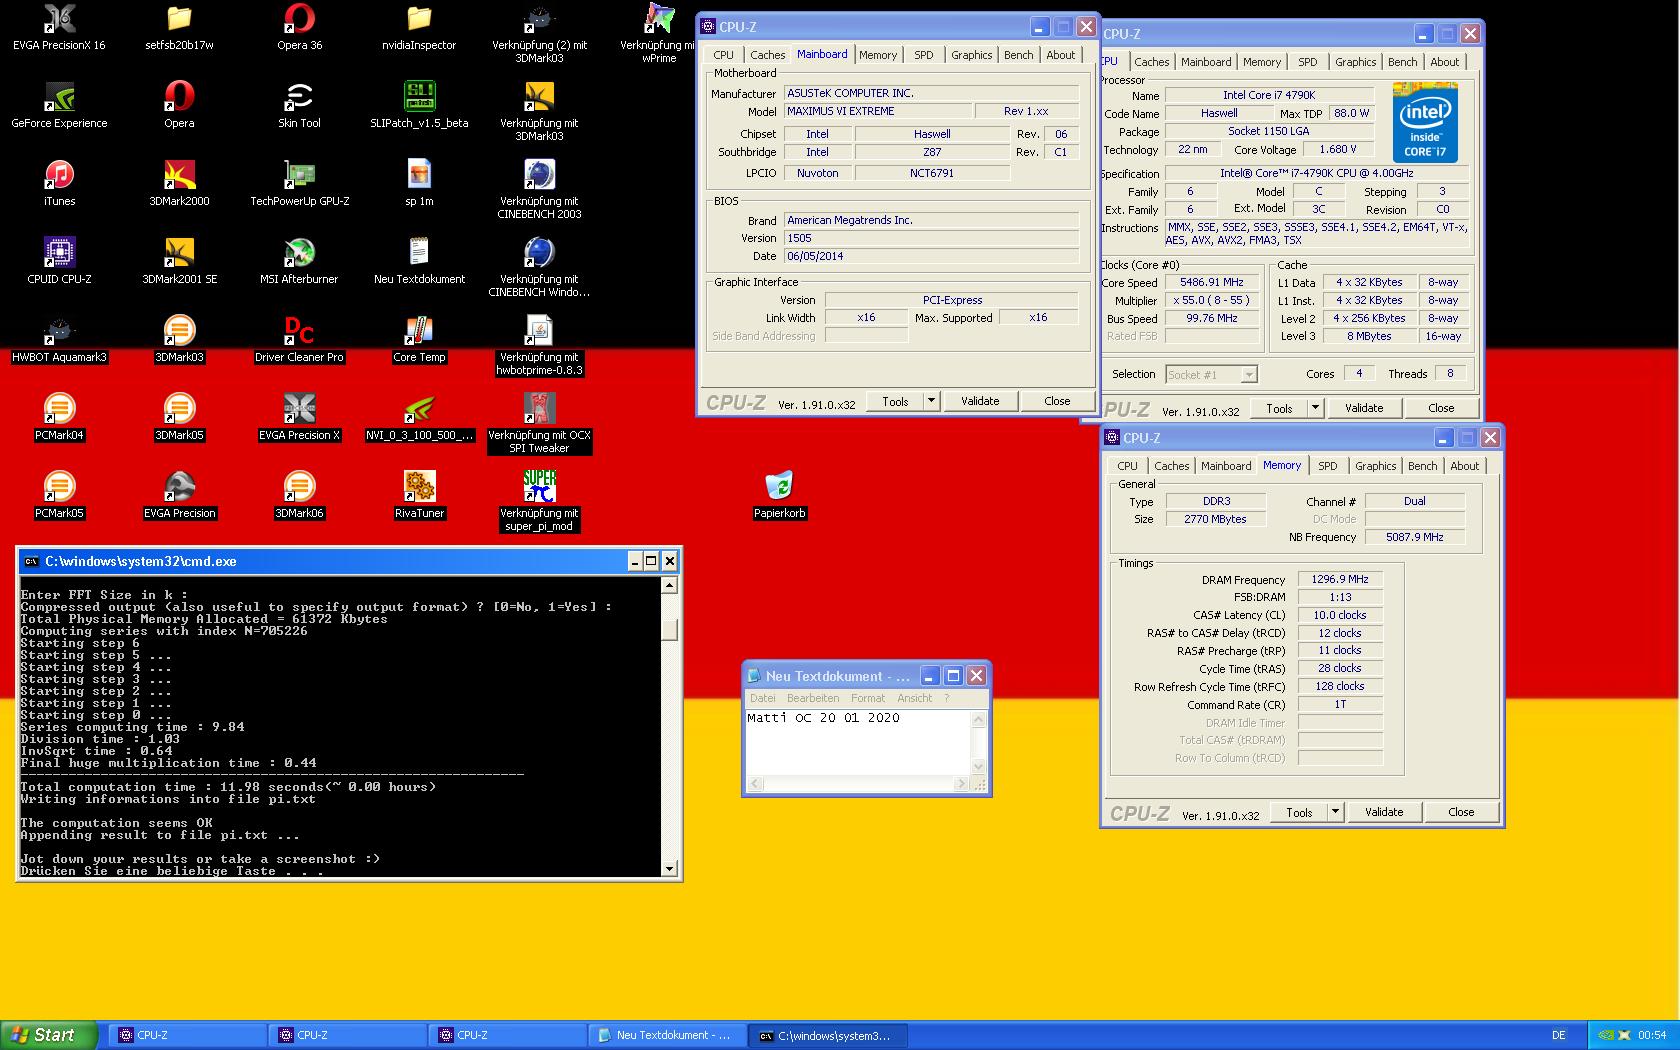Click Tools button in Memory CPU-Z window
This screenshot has height=1050, width=1680.
coord(1299,812)
